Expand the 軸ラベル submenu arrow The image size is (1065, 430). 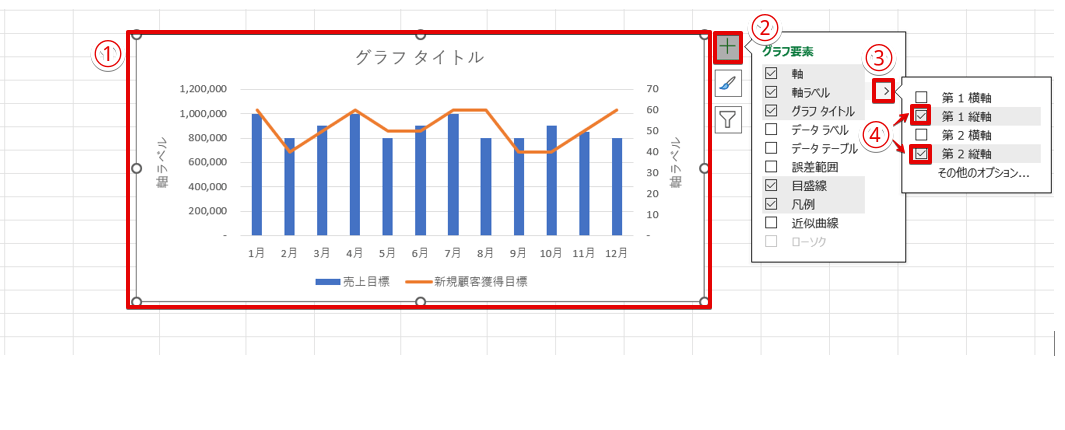pyautogui.click(x=885, y=92)
